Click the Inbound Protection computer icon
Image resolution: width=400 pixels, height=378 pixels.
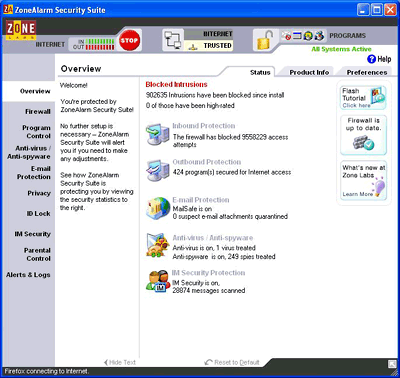pyautogui.click(x=157, y=134)
